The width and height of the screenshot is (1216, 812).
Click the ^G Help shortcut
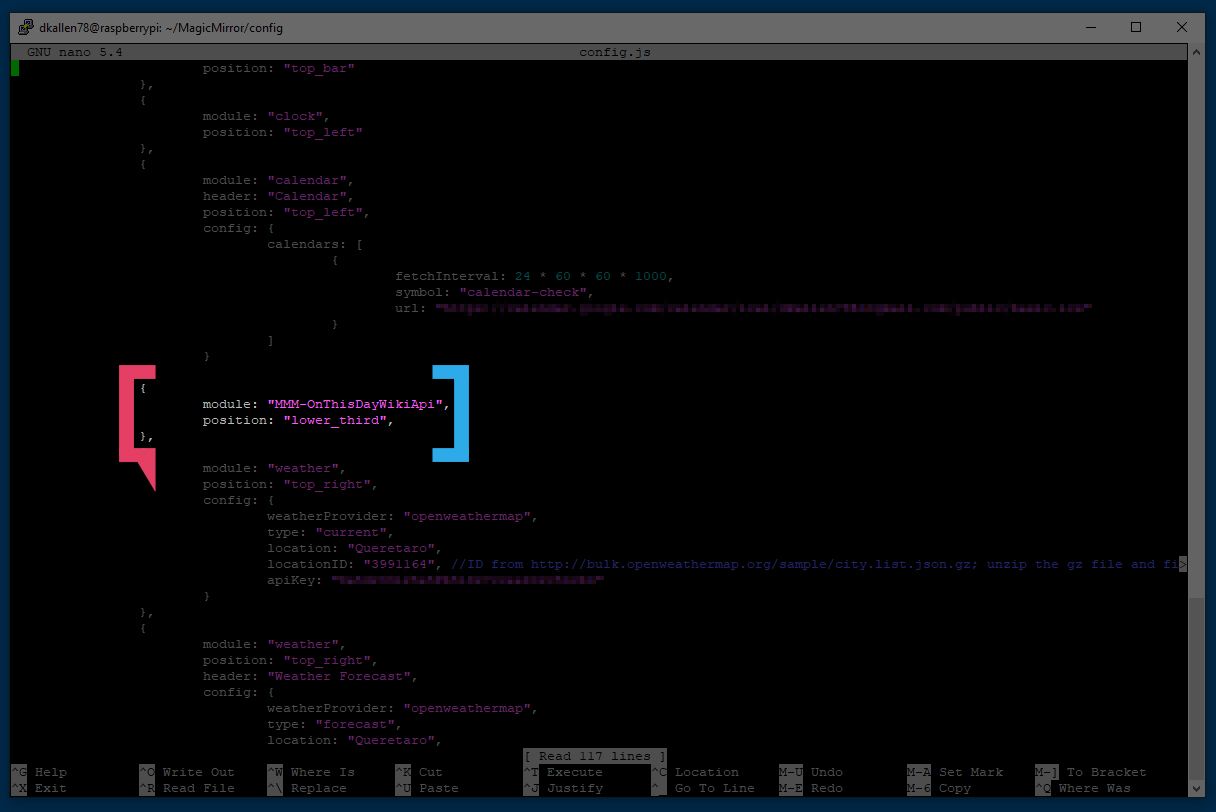[x=39, y=772]
